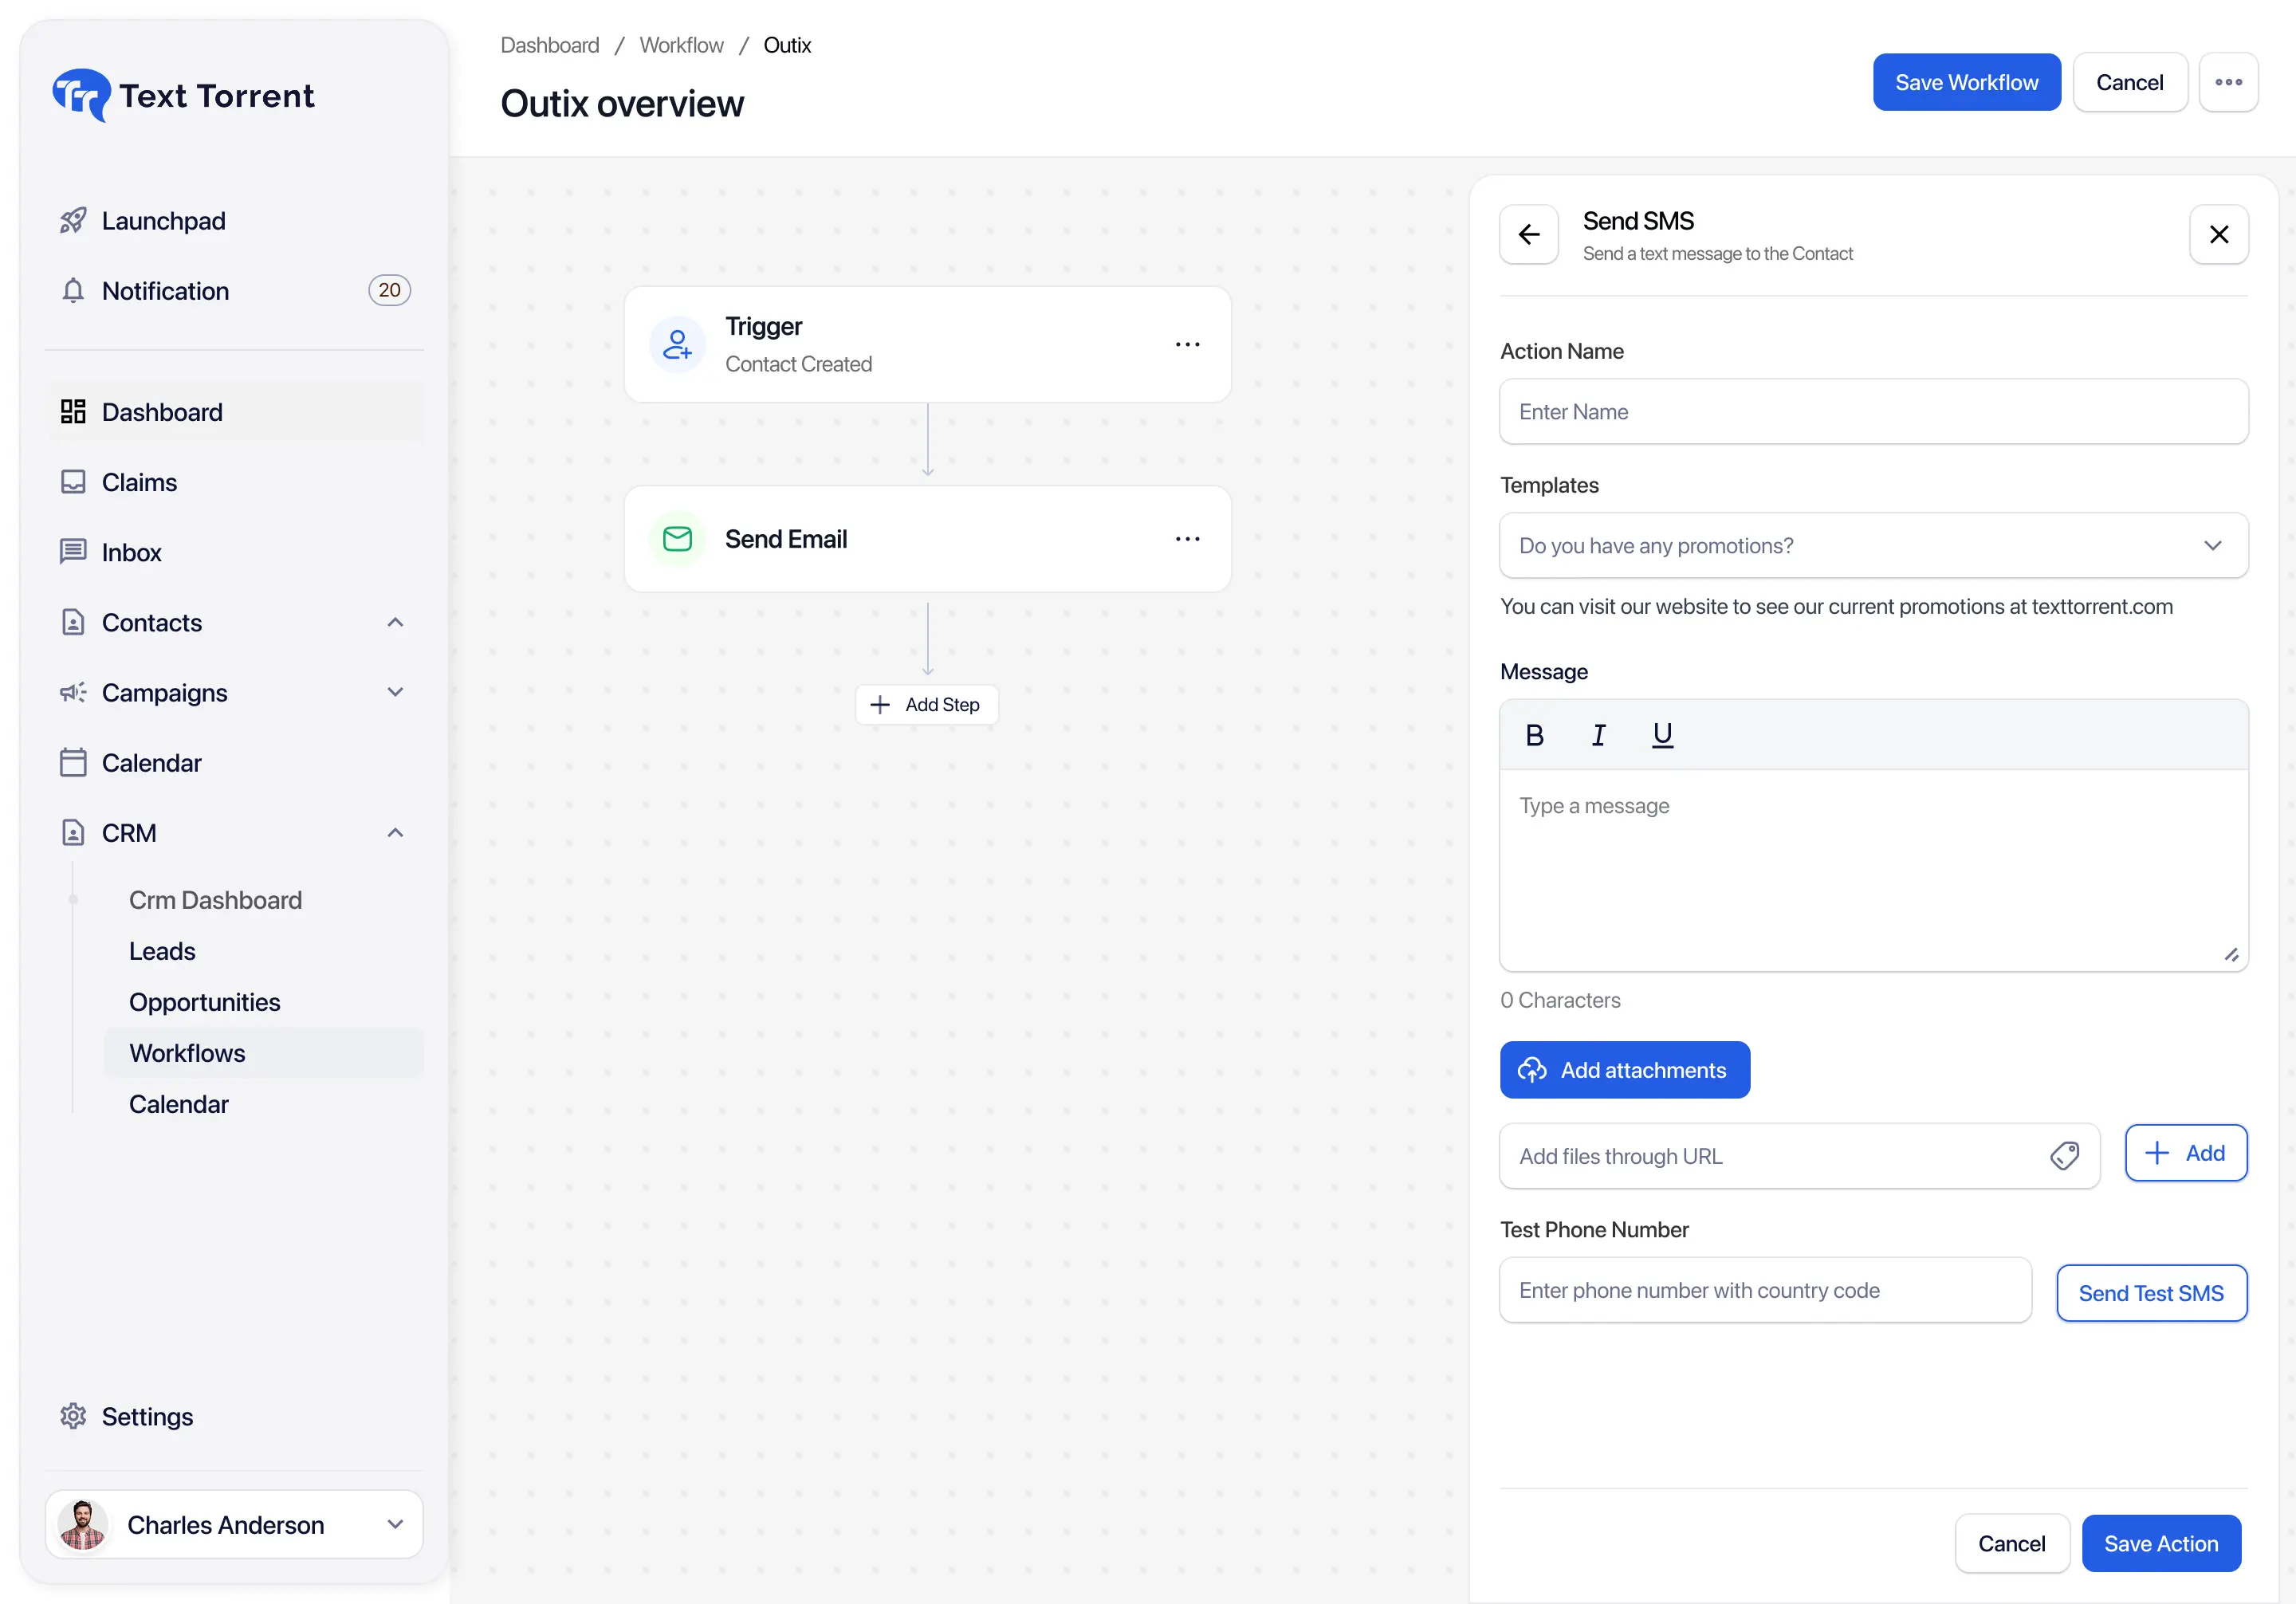Click the Trigger contact-created icon

677,344
